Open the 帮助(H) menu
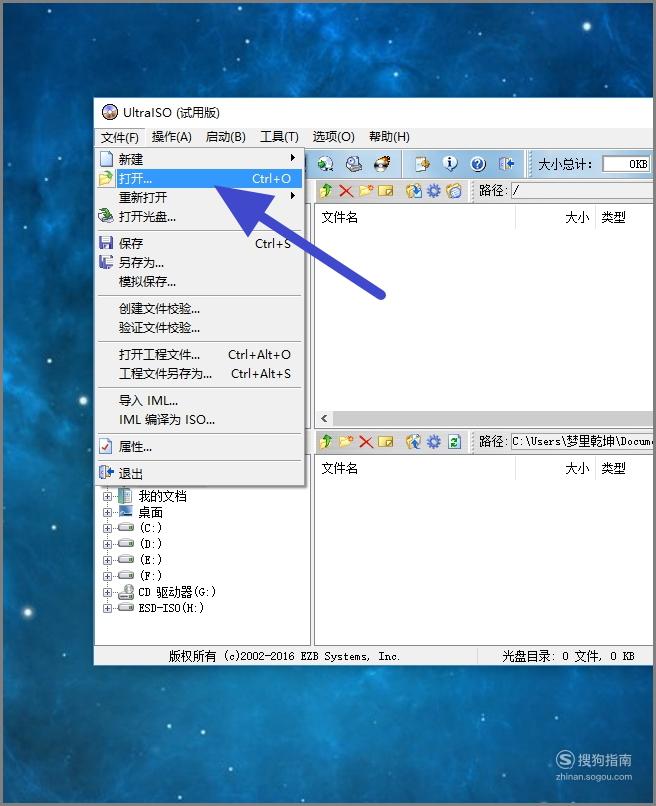Image resolution: width=656 pixels, height=806 pixels. click(x=389, y=137)
